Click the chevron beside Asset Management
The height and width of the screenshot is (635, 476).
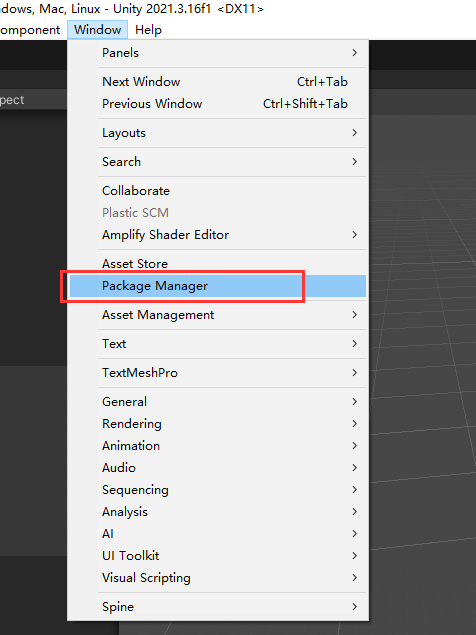point(354,315)
